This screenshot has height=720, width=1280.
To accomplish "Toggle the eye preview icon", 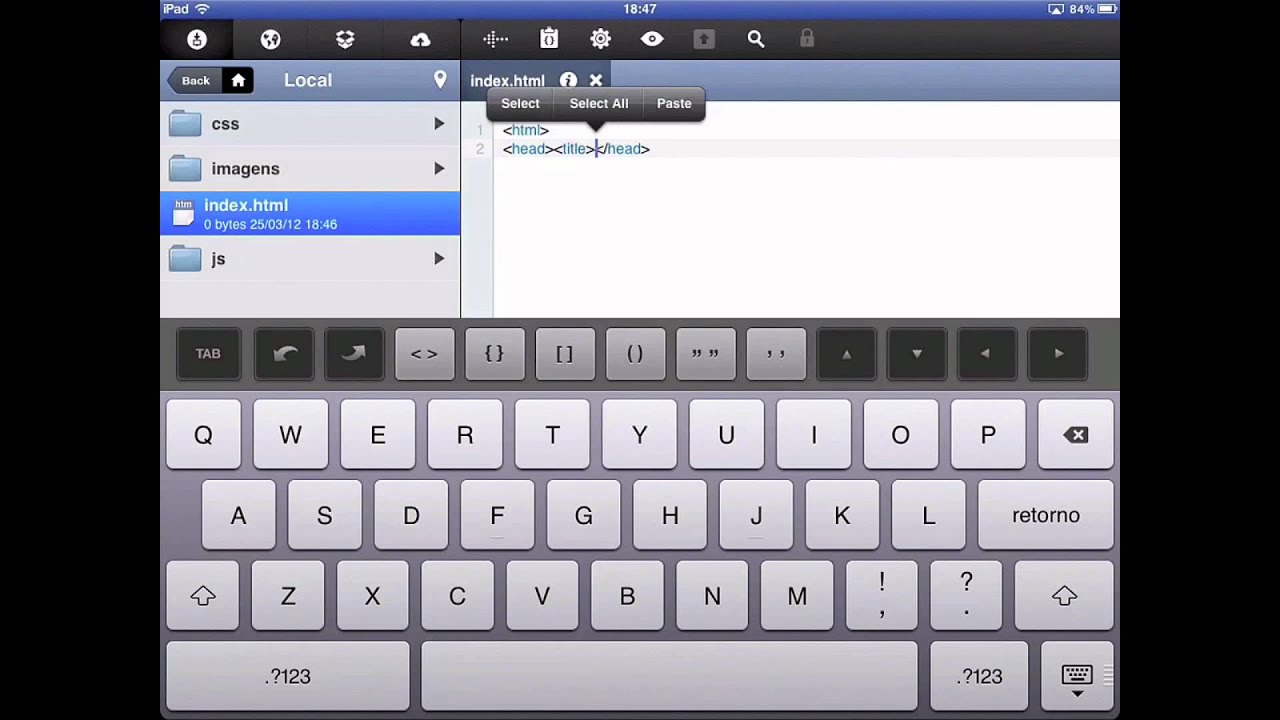I will [652, 39].
